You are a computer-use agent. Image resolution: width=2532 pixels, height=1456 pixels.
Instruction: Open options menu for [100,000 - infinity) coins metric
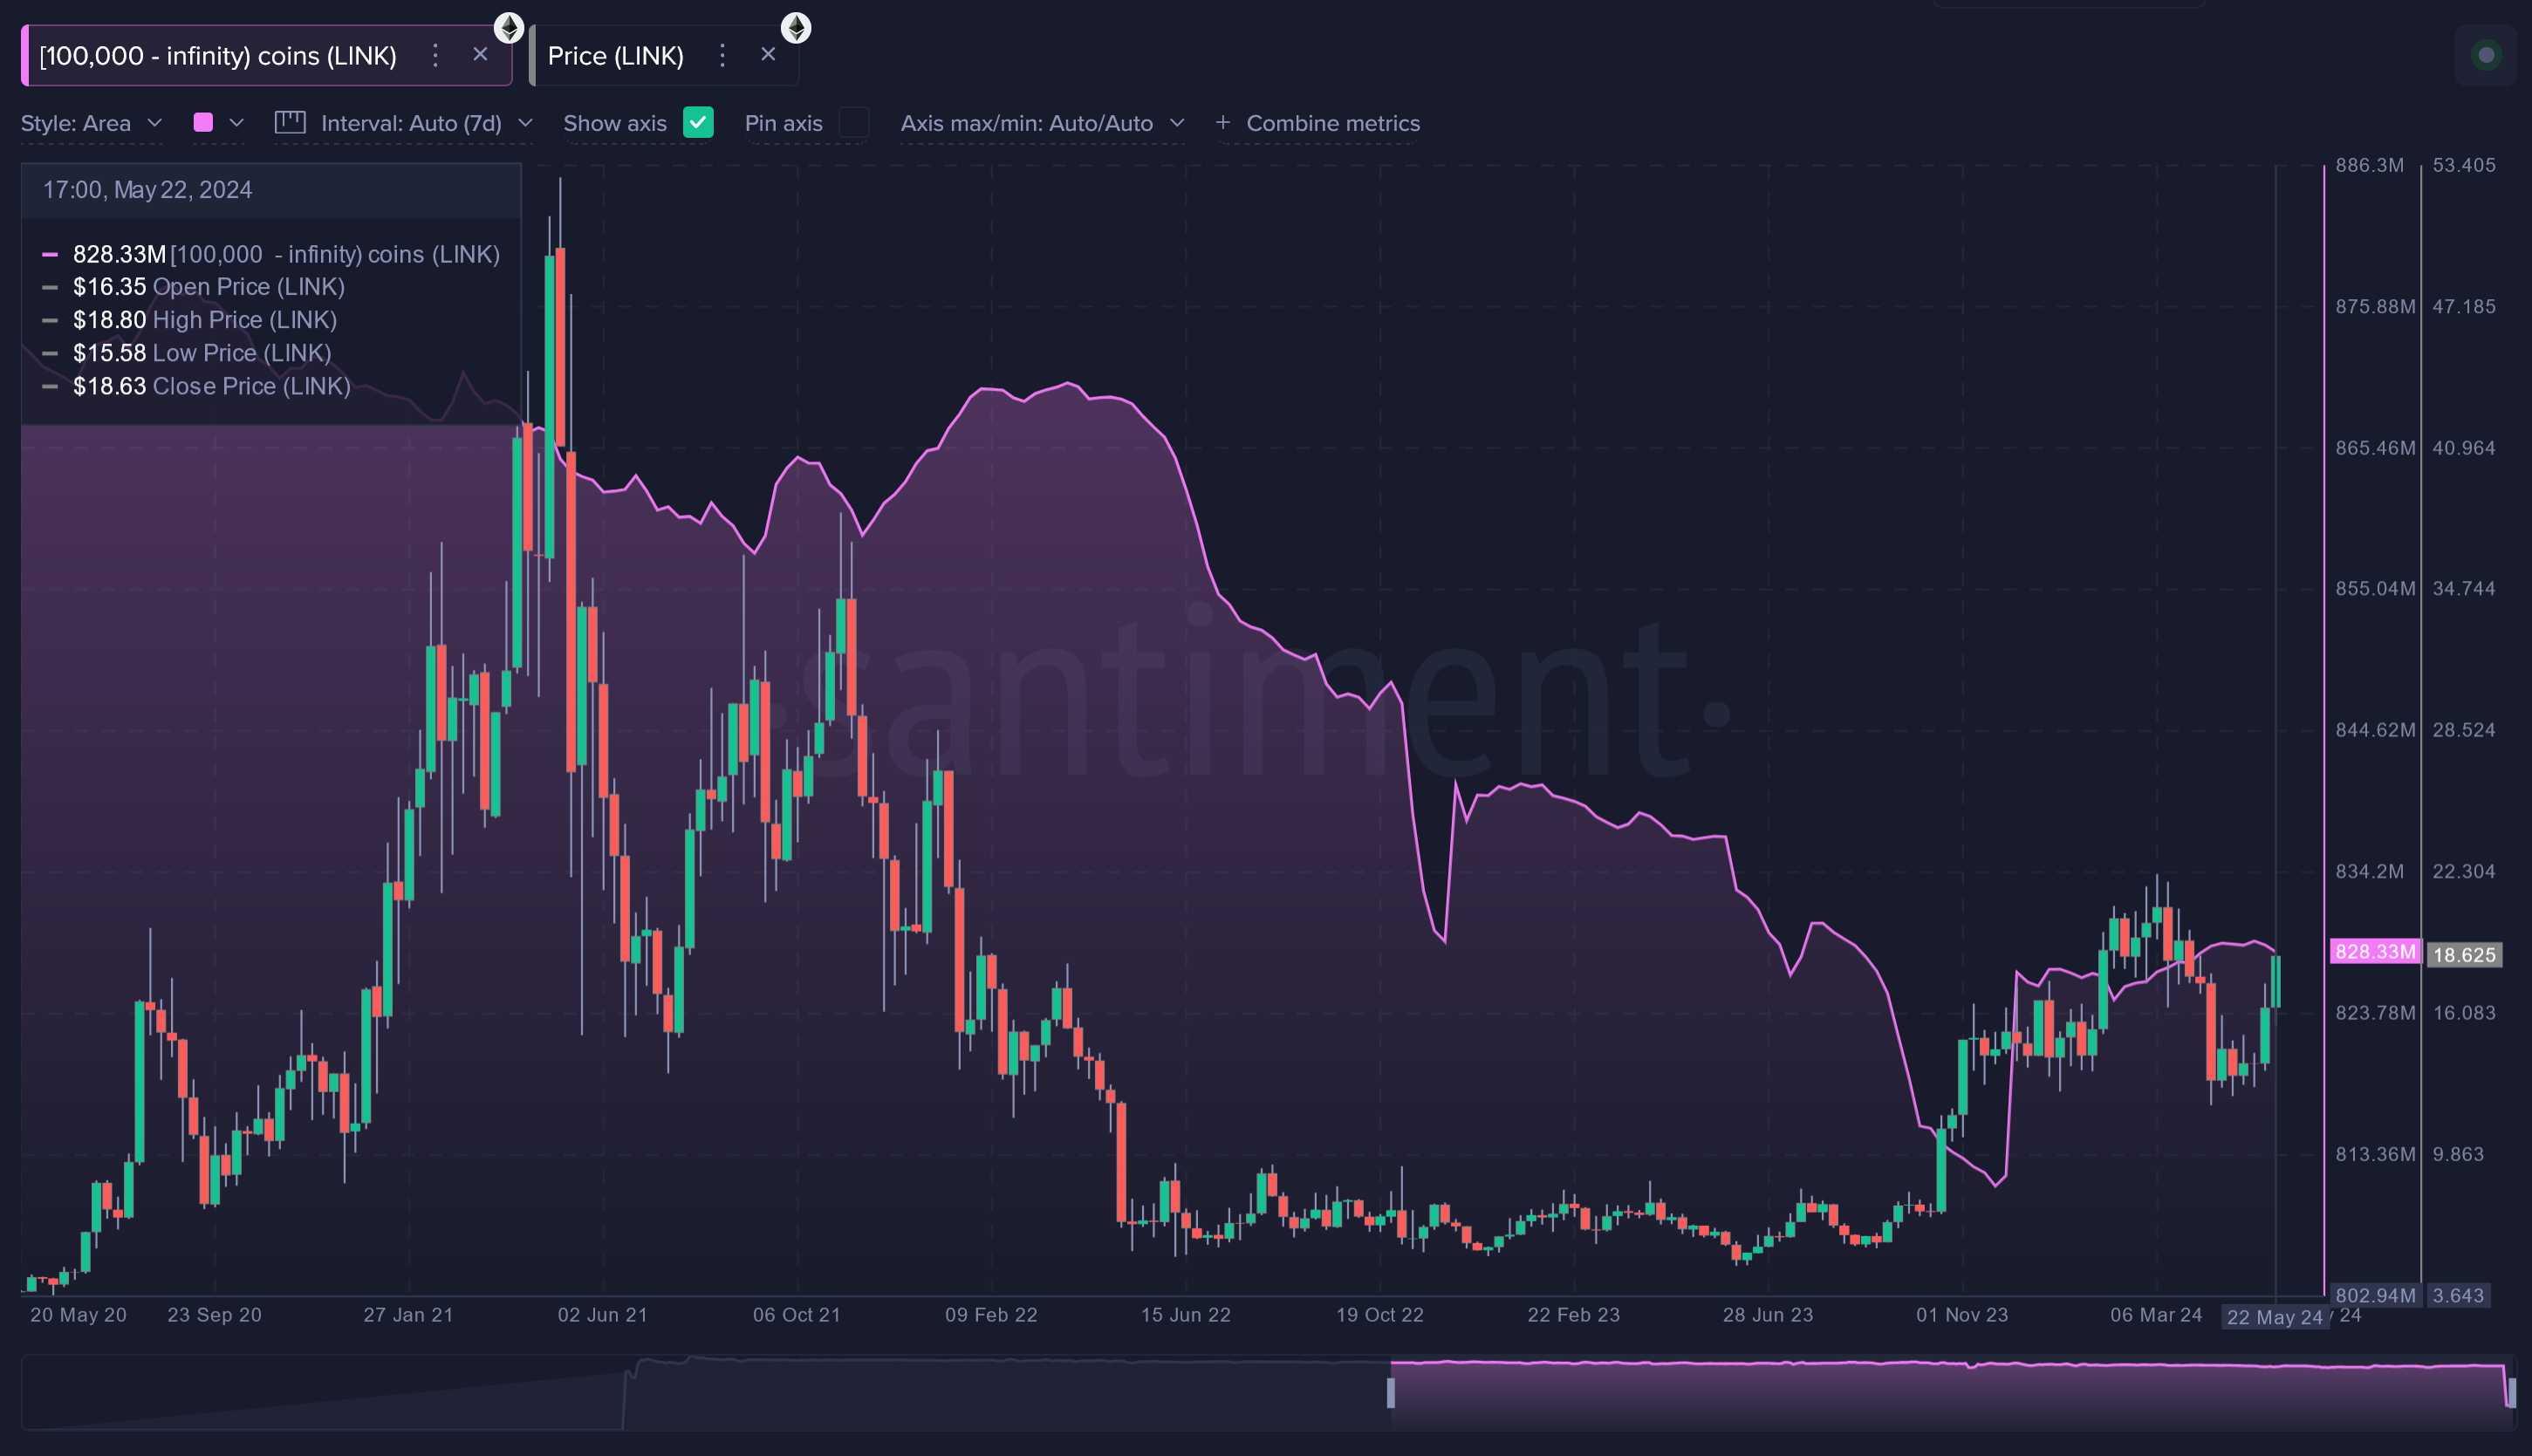[x=435, y=55]
